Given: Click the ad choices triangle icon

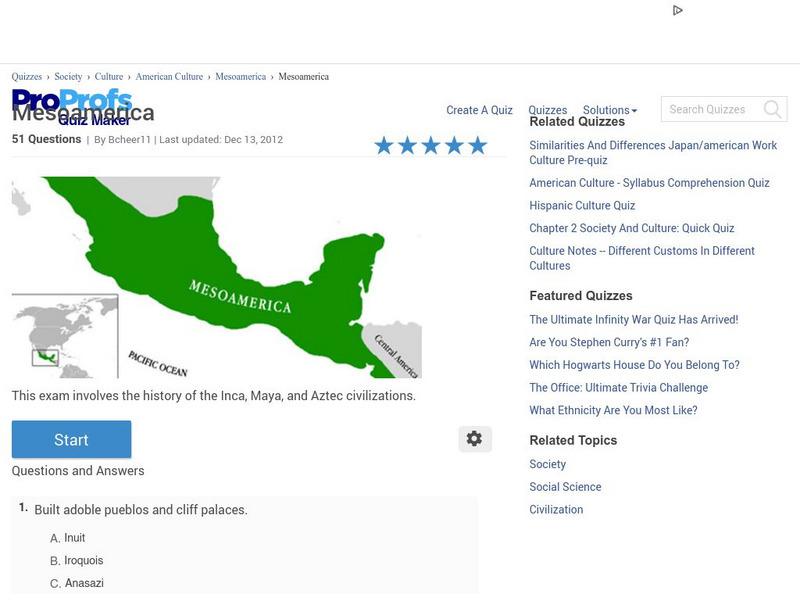Looking at the screenshot, I should [x=678, y=10].
